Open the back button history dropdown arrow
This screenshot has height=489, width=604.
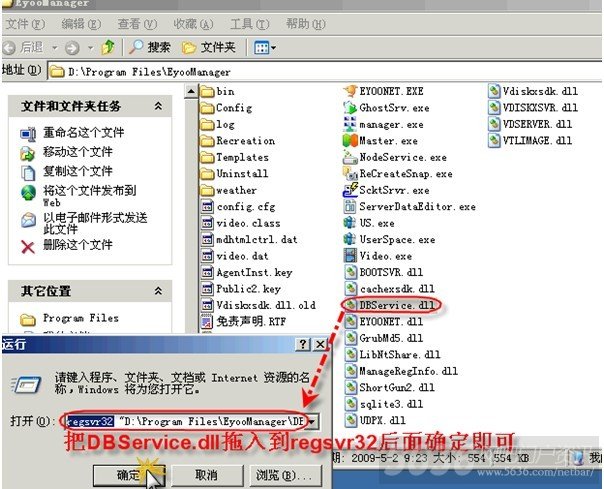pos(55,48)
